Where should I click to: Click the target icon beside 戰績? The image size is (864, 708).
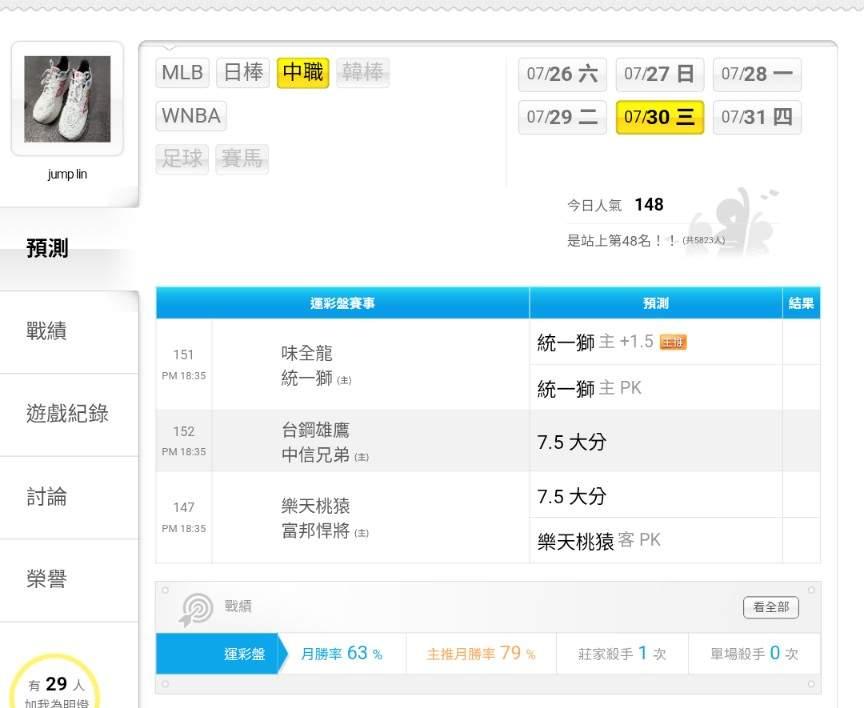(196, 609)
